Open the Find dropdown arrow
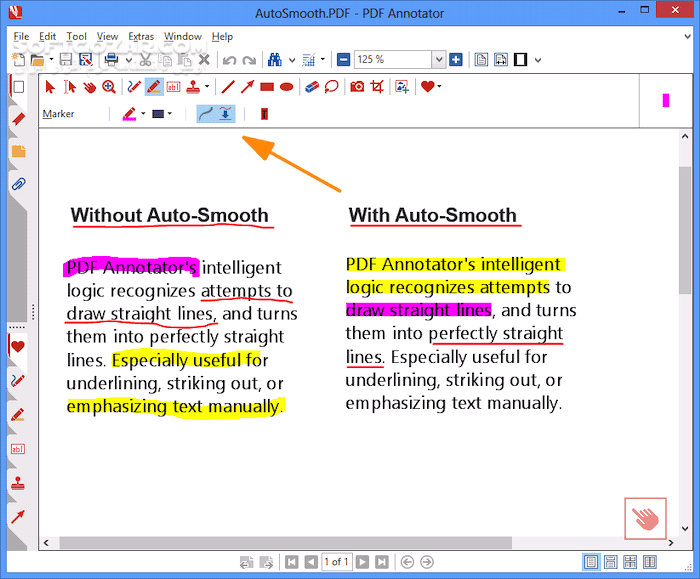 (x=292, y=60)
